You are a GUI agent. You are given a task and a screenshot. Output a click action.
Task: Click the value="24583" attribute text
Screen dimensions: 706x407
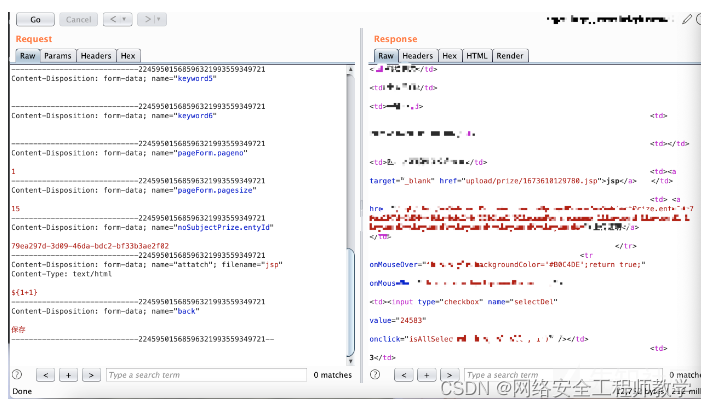[x=398, y=321]
